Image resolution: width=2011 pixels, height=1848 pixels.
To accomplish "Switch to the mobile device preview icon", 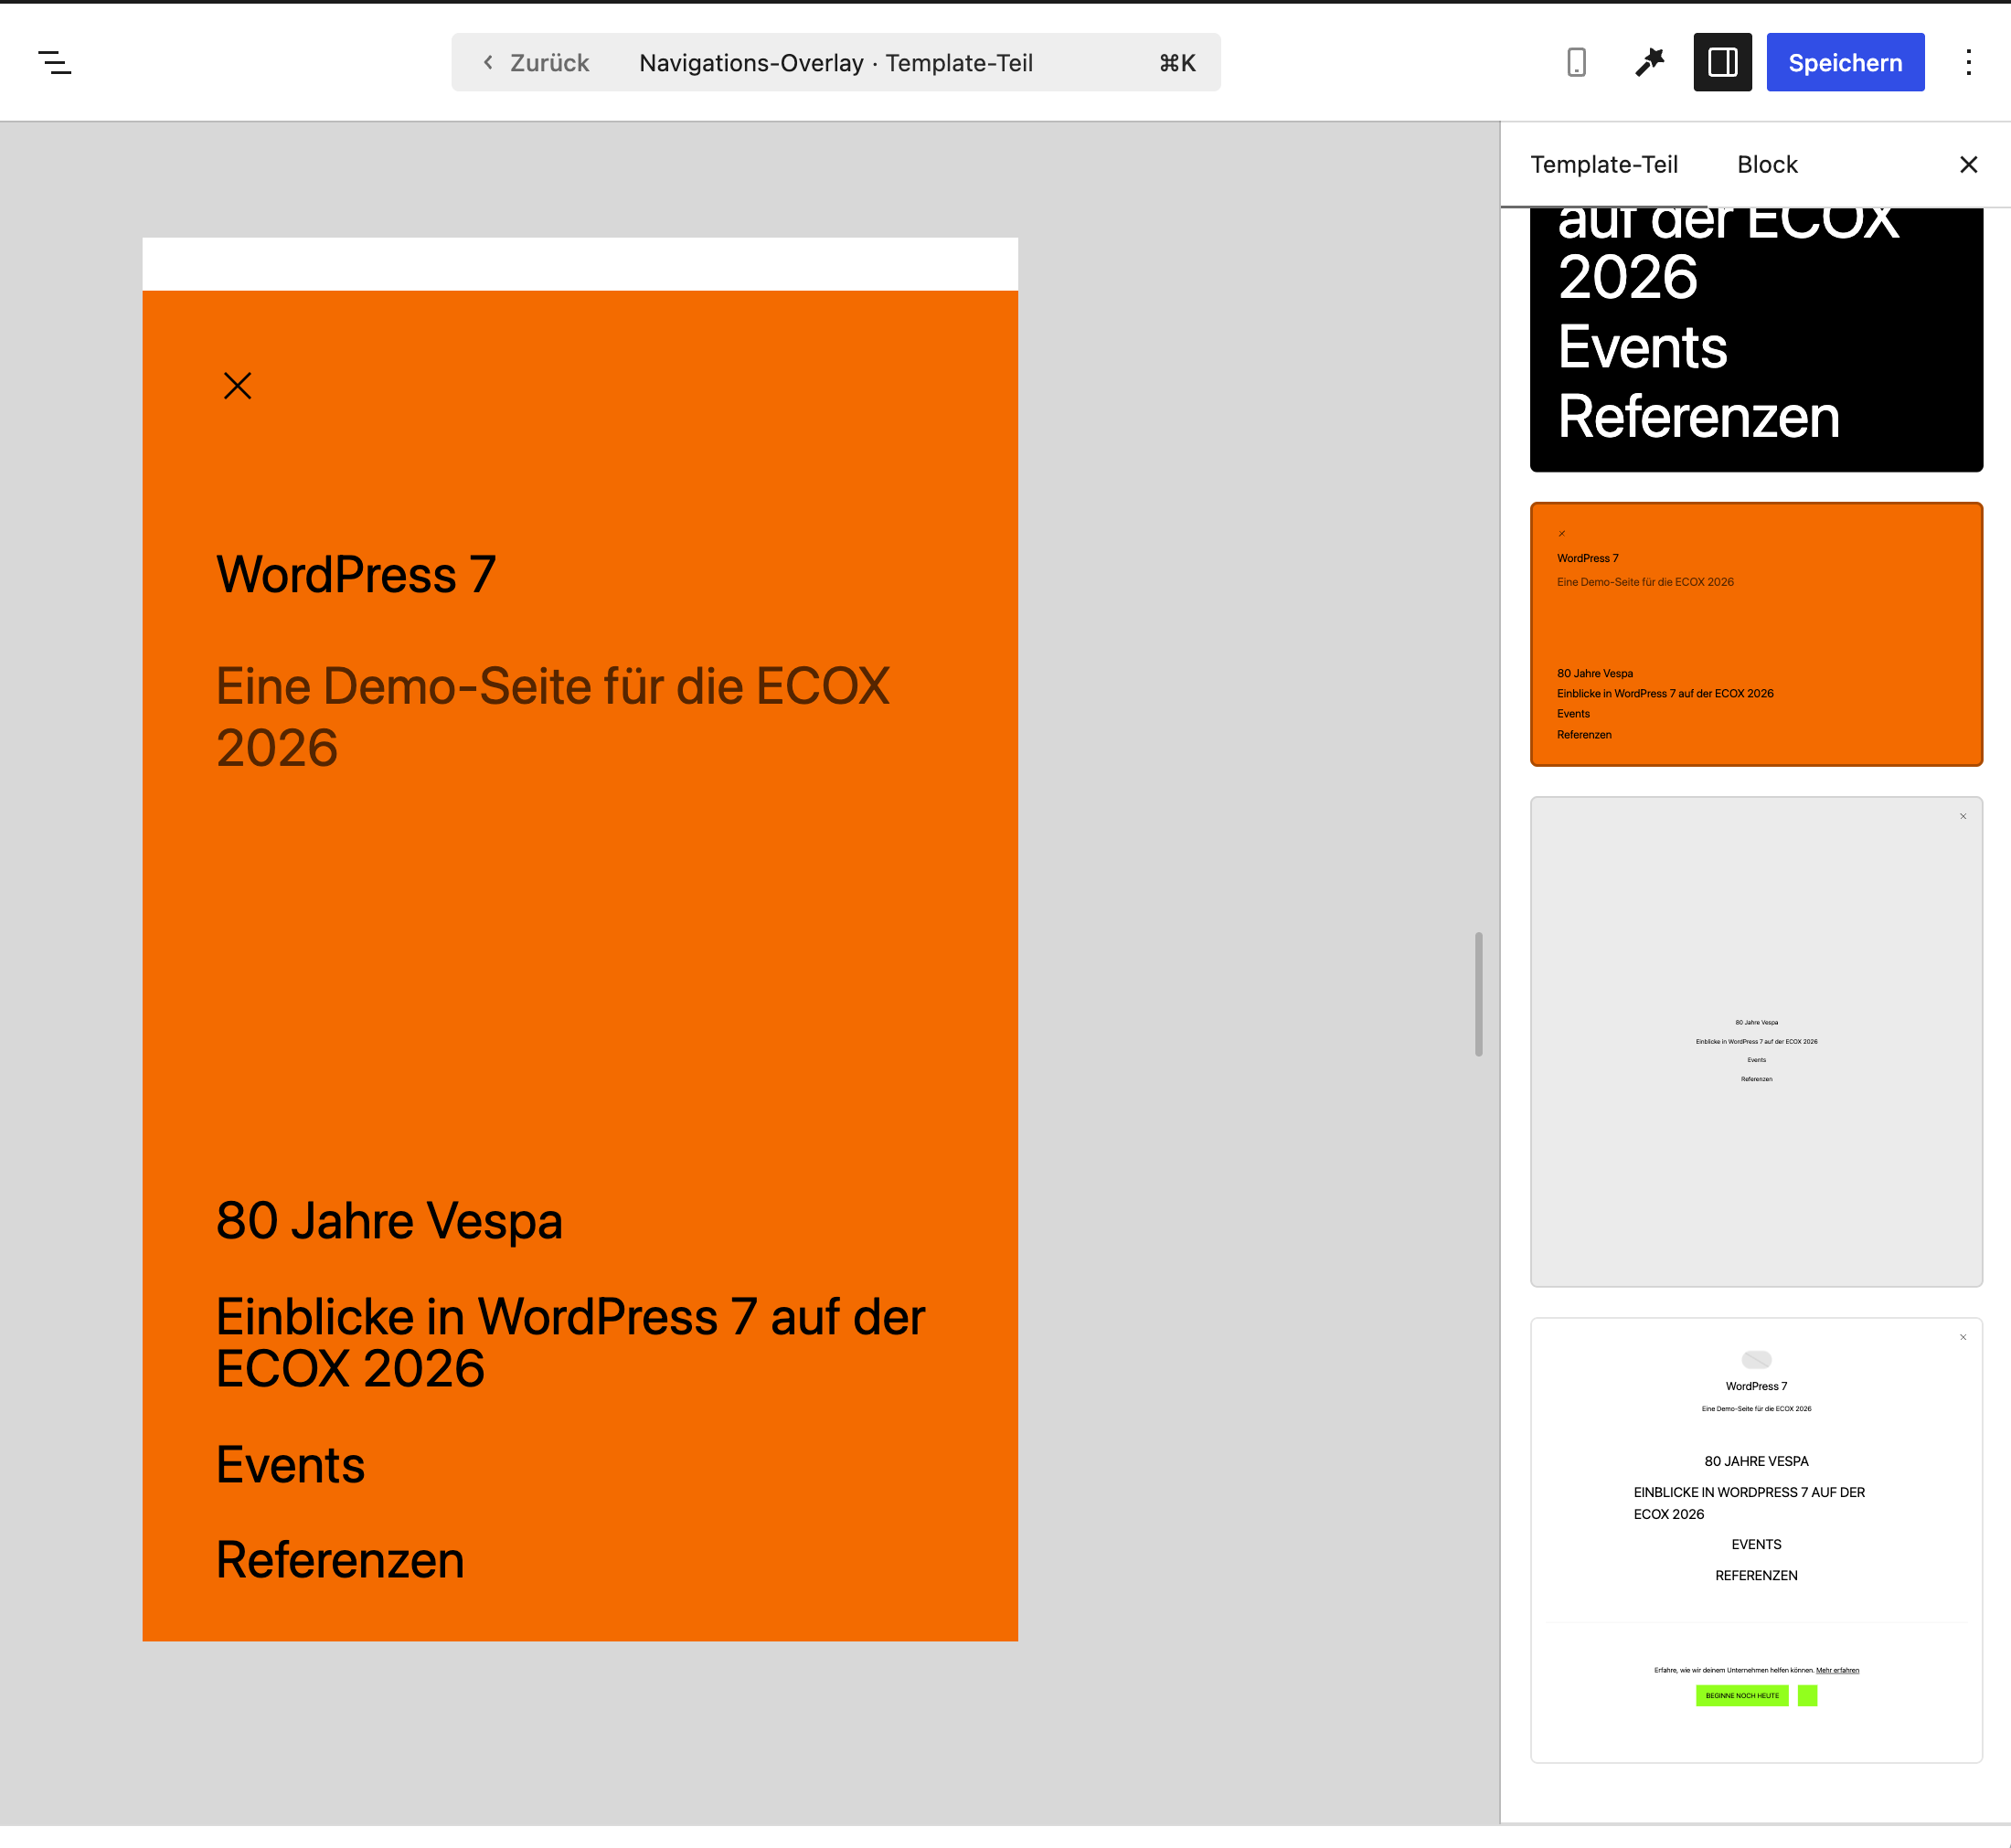I will [x=1576, y=63].
